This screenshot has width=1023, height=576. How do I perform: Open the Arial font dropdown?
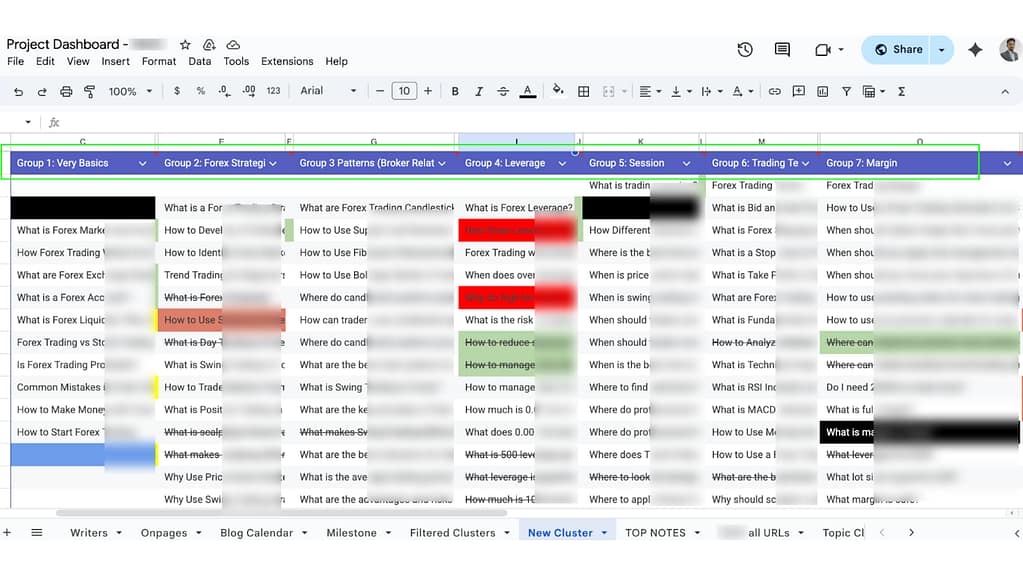point(328,91)
